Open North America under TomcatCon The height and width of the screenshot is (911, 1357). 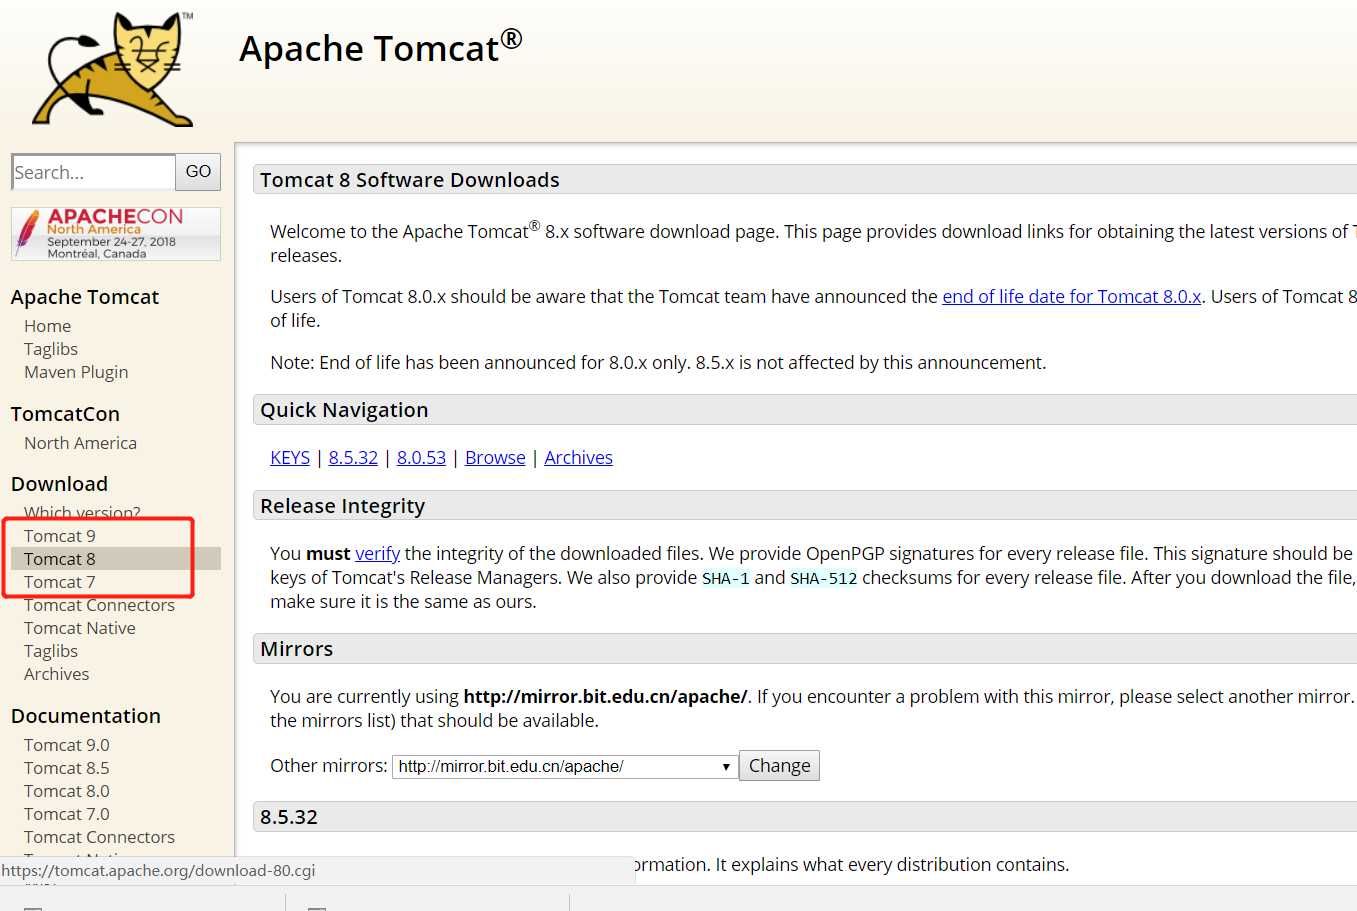[x=80, y=443]
